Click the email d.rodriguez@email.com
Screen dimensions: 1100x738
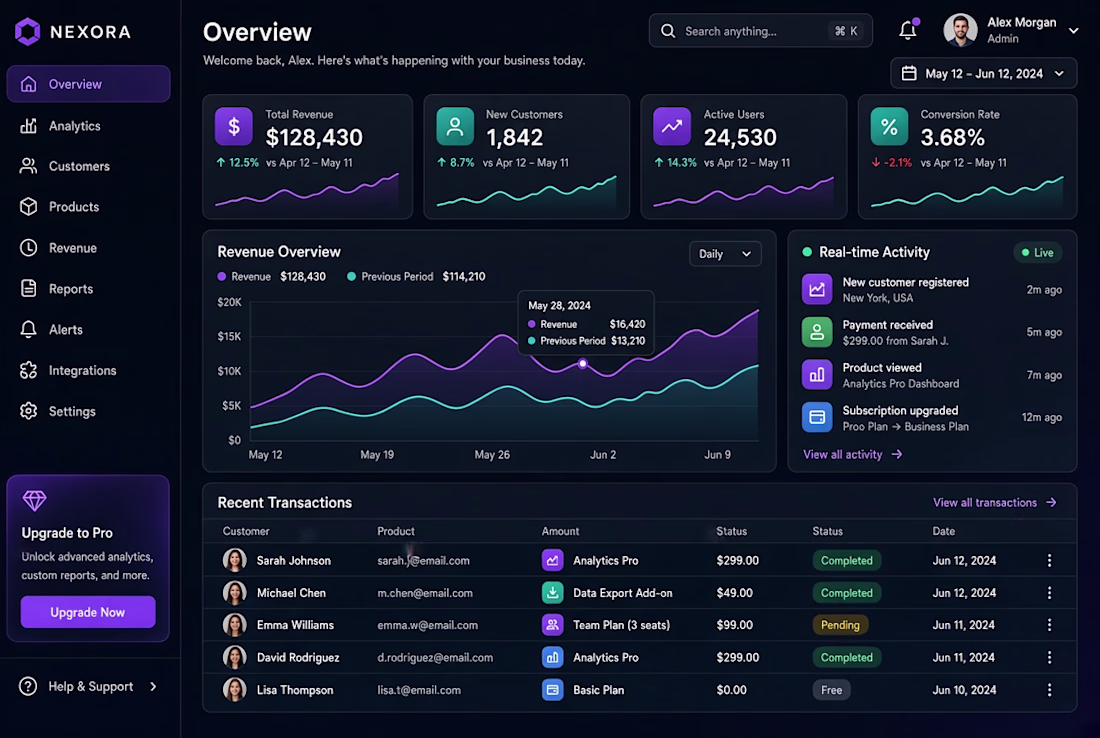tap(435, 657)
